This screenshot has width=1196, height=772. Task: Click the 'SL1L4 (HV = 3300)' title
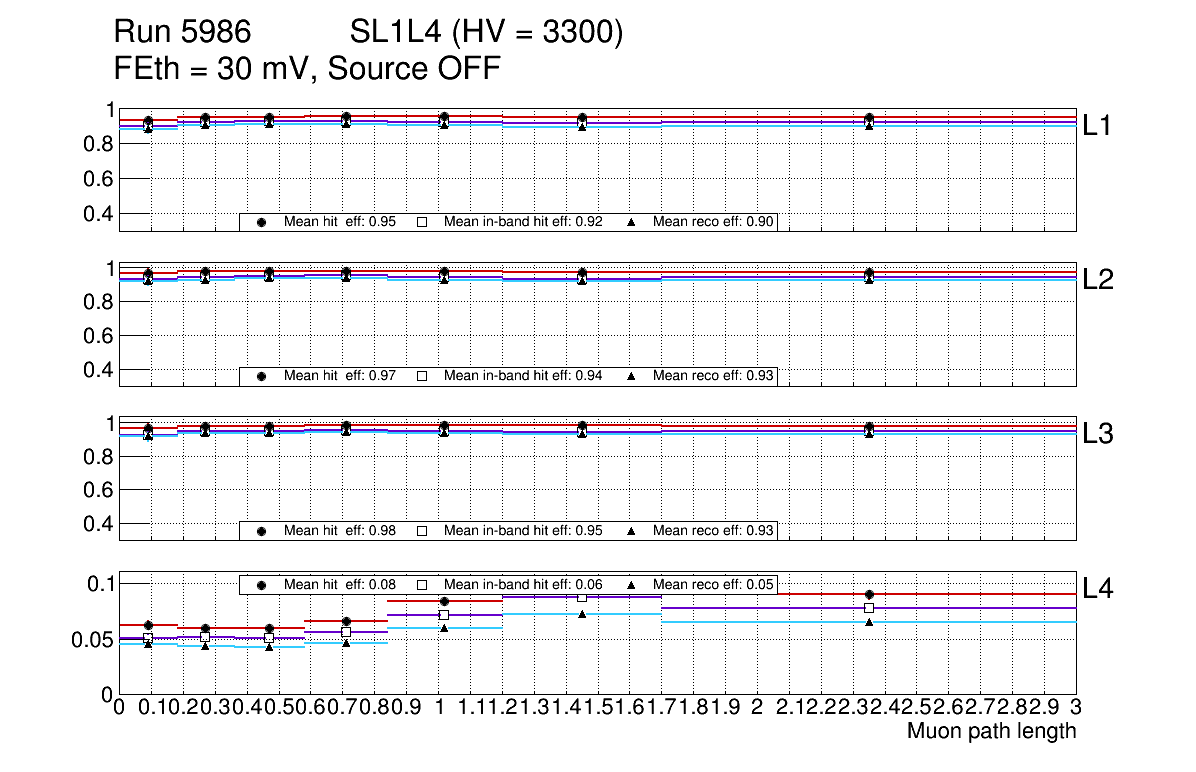tap(487, 34)
